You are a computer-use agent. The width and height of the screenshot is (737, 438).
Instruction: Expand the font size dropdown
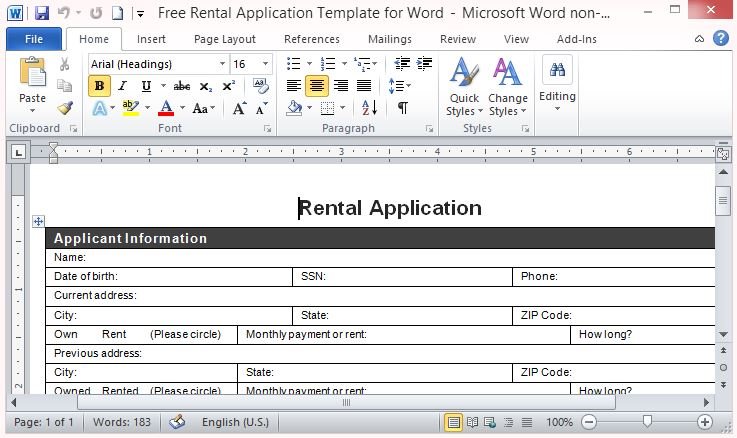click(x=264, y=63)
